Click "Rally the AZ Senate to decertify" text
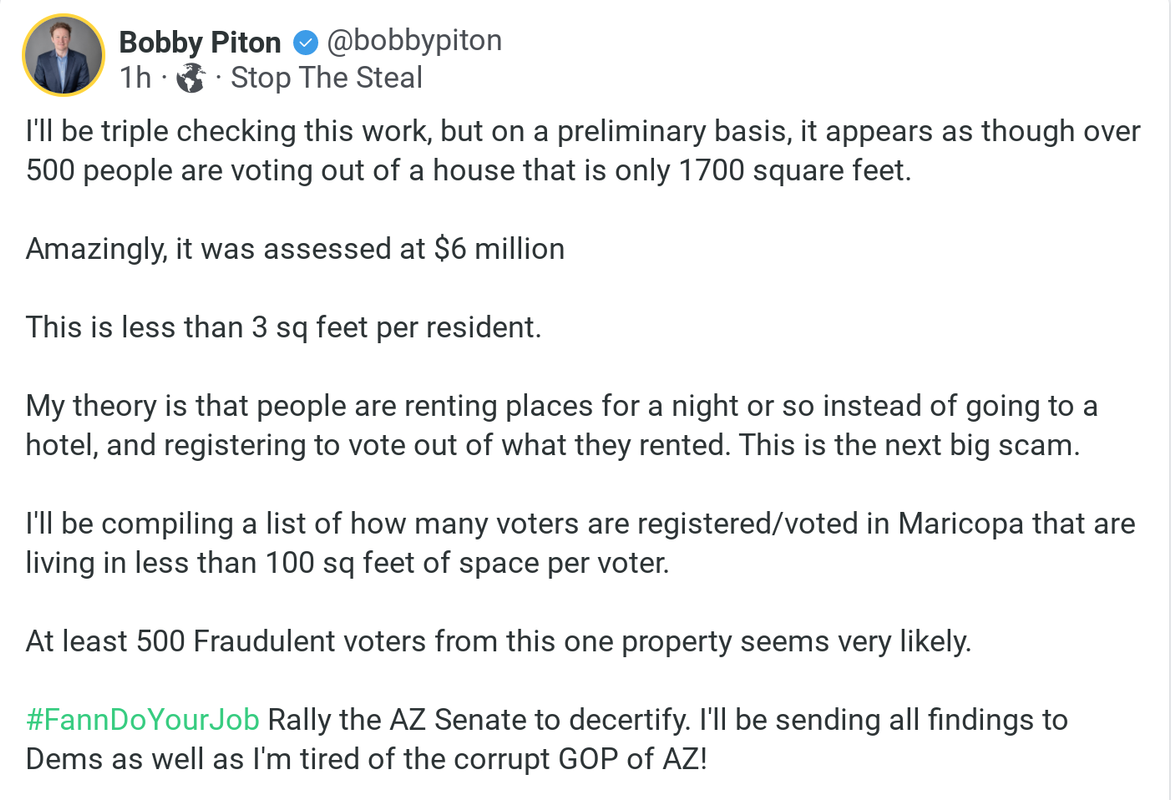1171x800 pixels. tap(479, 720)
